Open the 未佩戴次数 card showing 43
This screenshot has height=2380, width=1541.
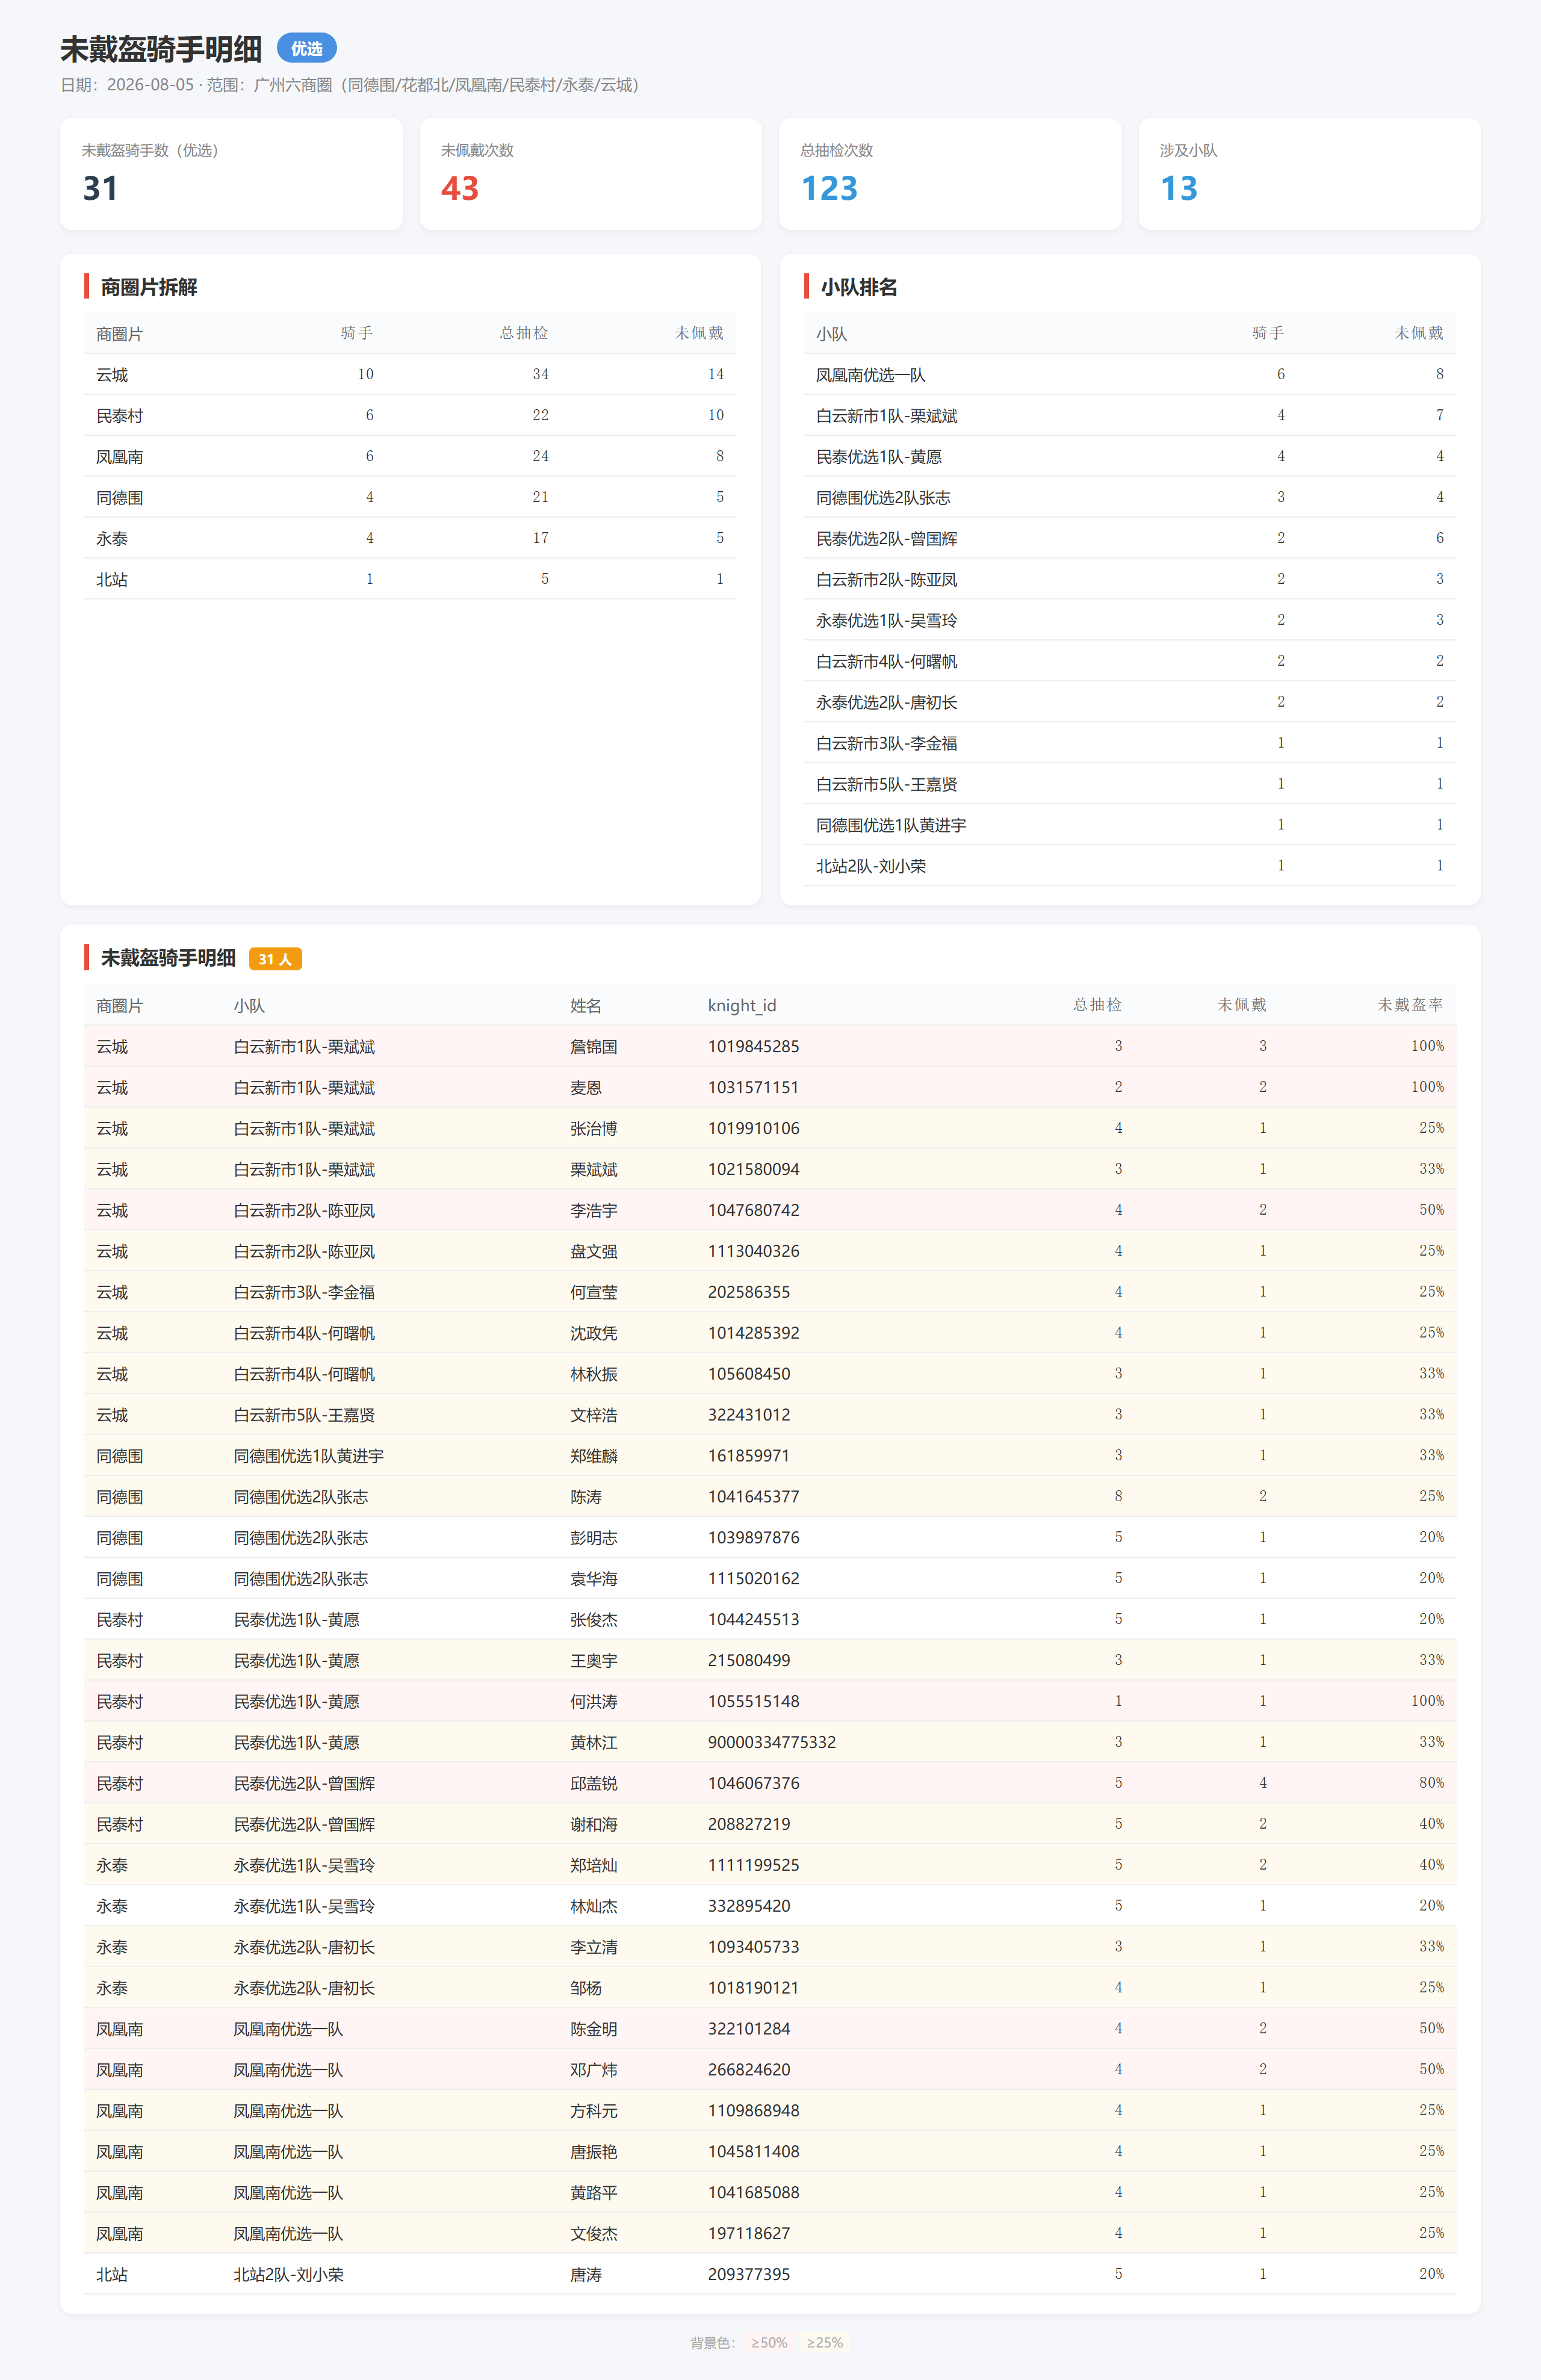pyautogui.click(x=590, y=174)
